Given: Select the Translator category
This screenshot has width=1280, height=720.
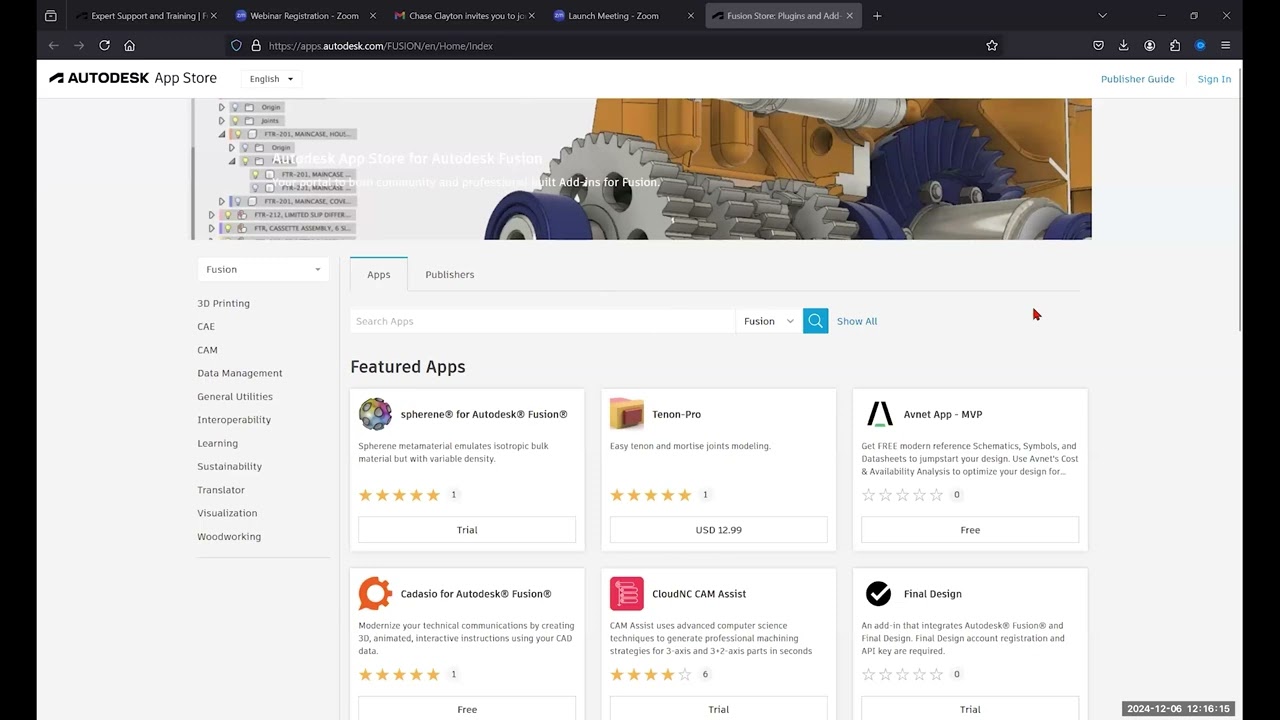Looking at the screenshot, I should [221, 490].
